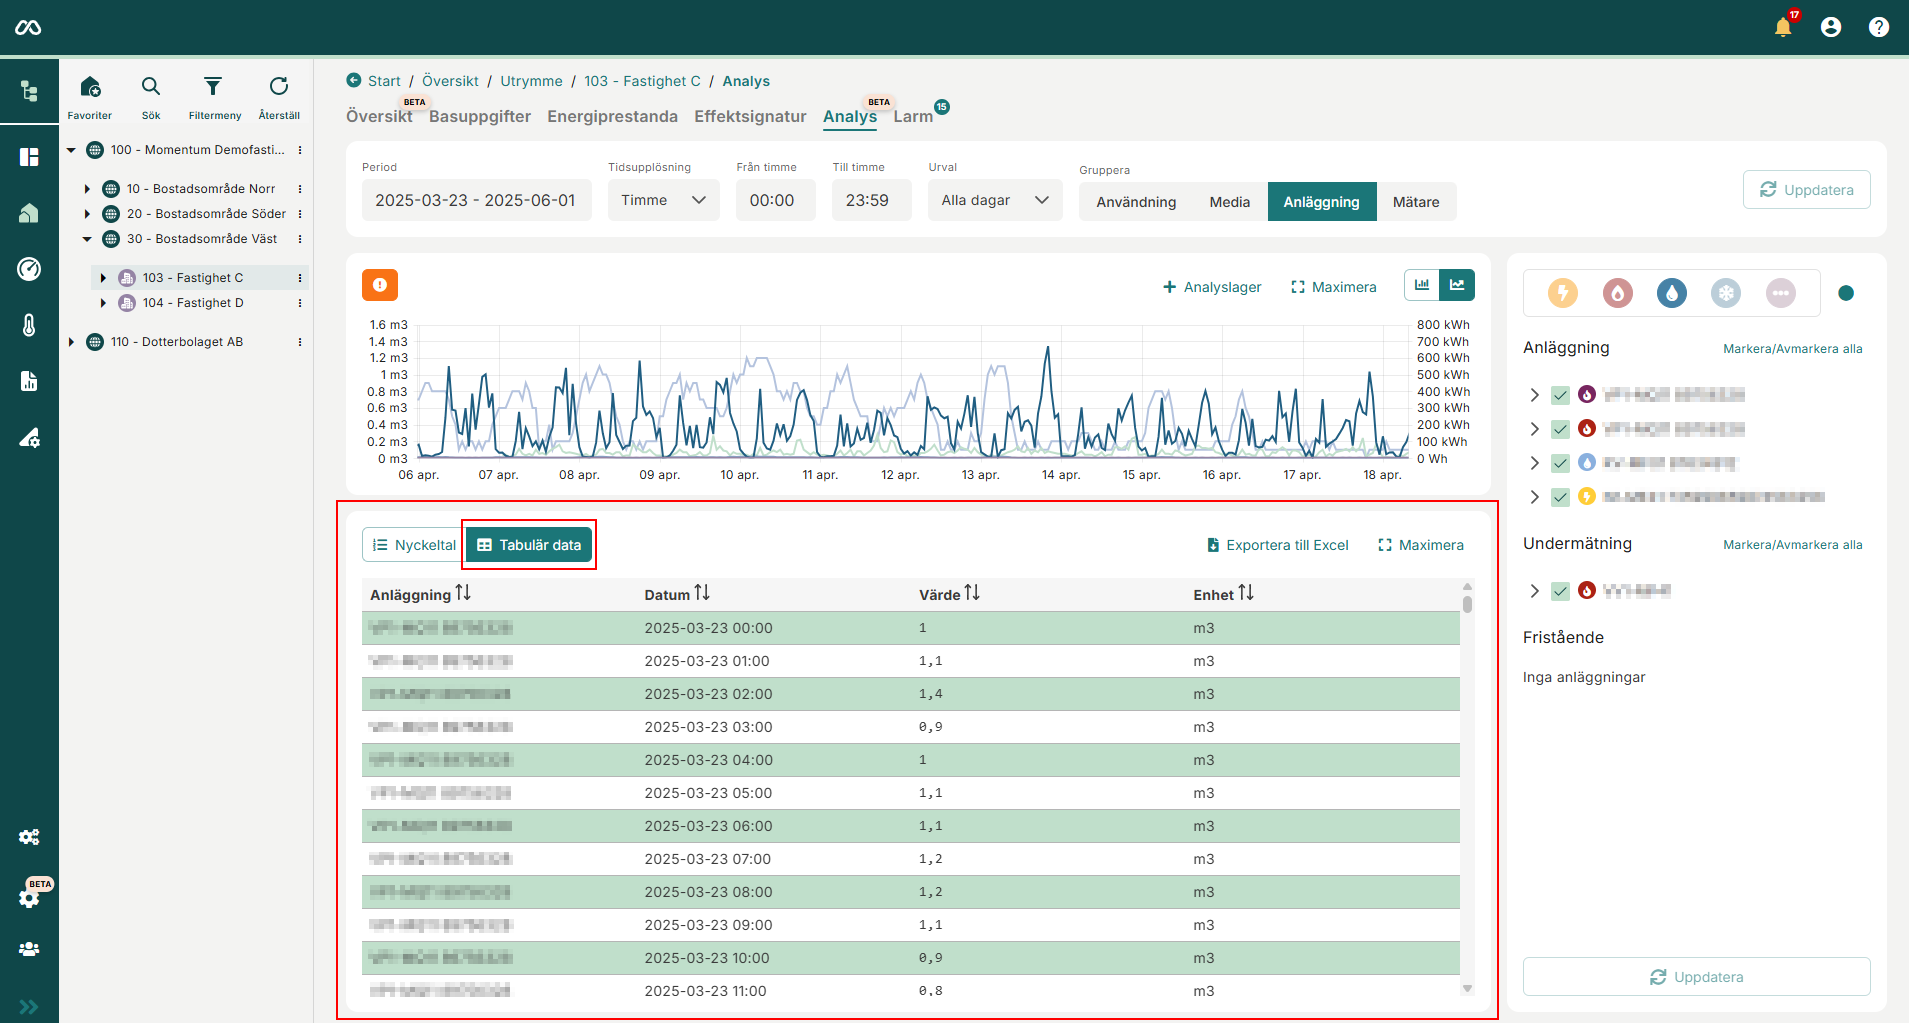Toggle the other media ellipsis filter icon
This screenshot has width=1909, height=1023.
pyautogui.click(x=1780, y=293)
